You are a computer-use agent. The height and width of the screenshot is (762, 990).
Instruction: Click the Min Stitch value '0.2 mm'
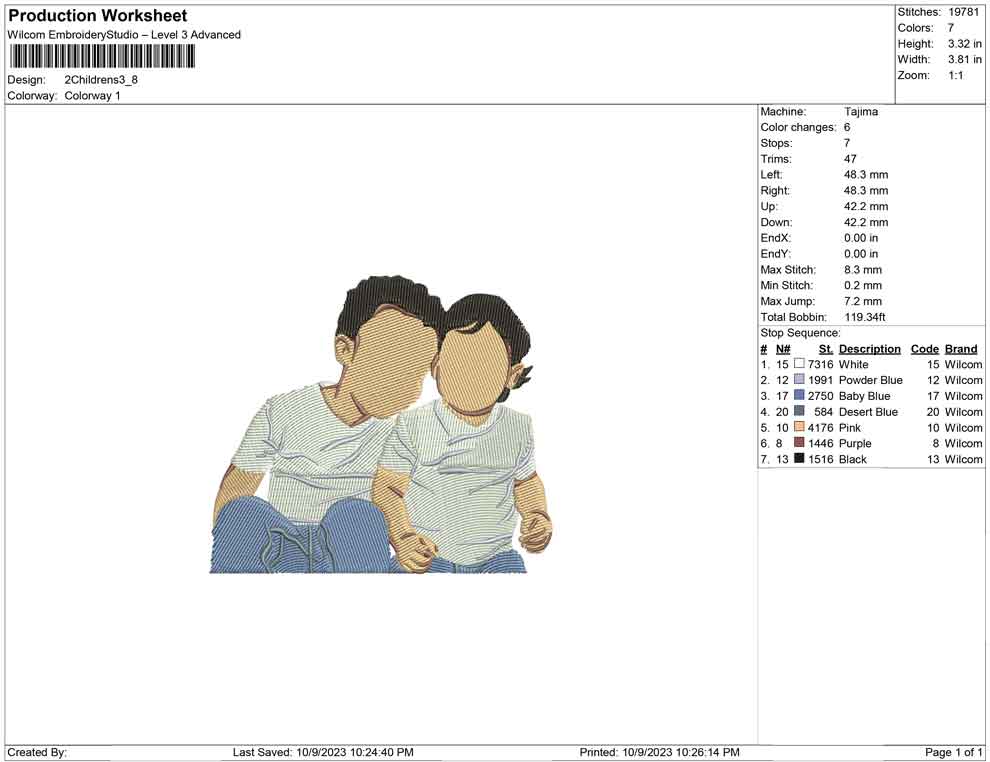pos(862,285)
